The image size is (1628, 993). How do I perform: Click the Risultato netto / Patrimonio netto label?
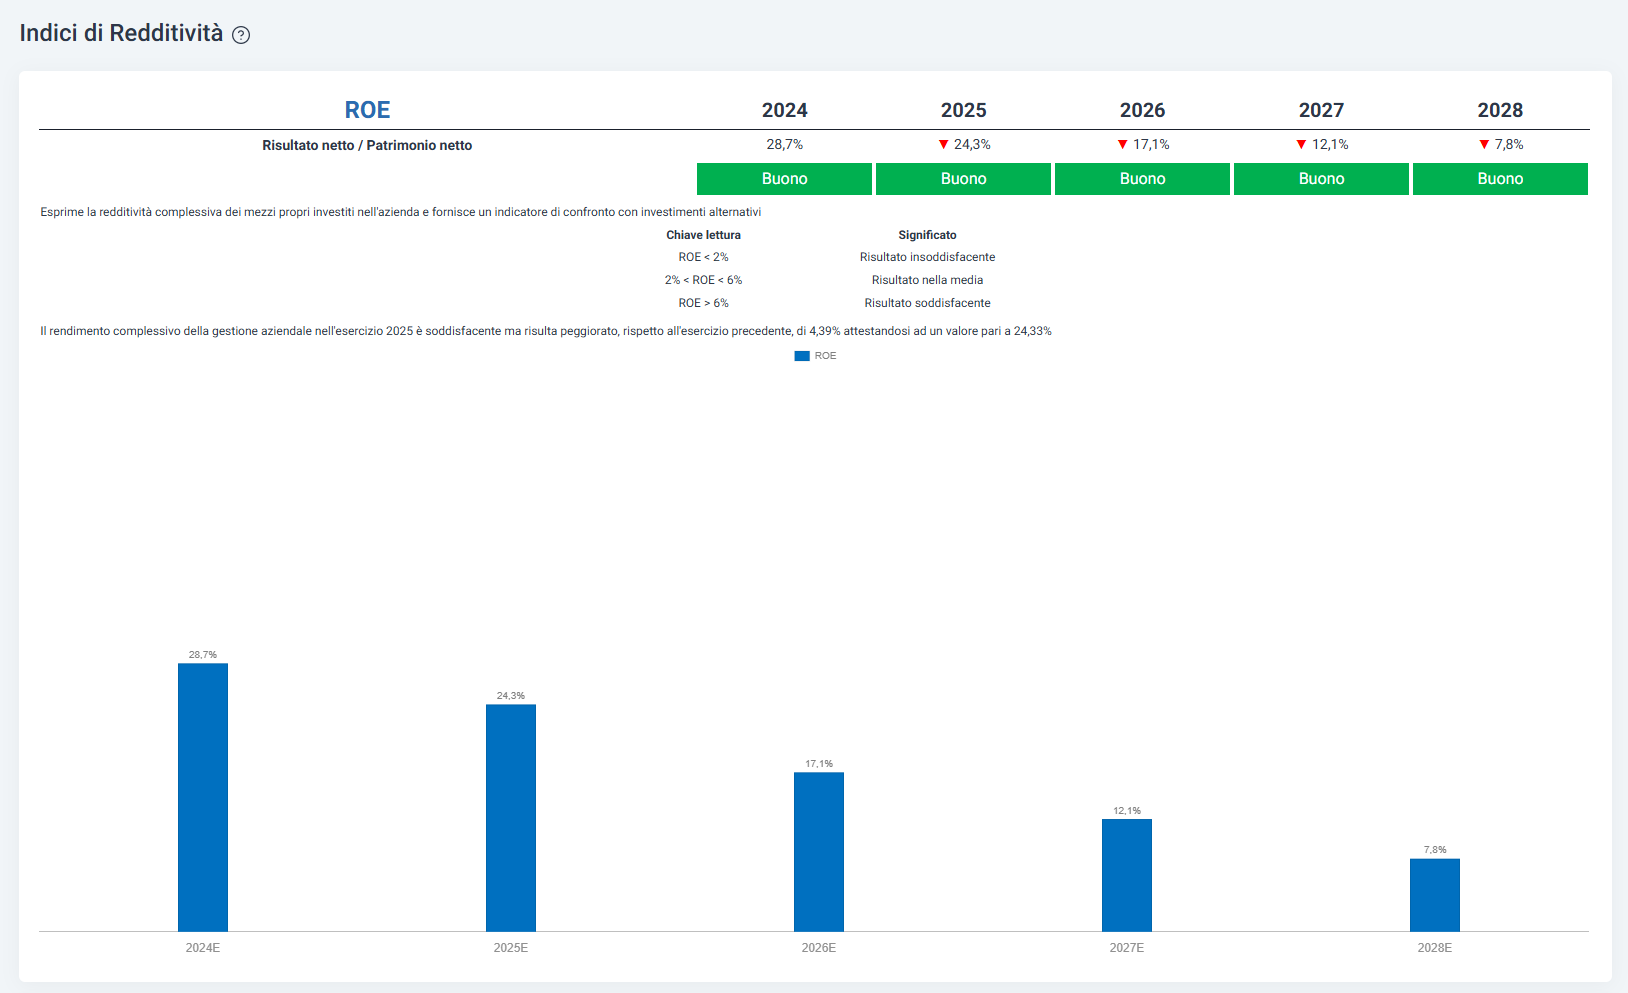(x=367, y=145)
